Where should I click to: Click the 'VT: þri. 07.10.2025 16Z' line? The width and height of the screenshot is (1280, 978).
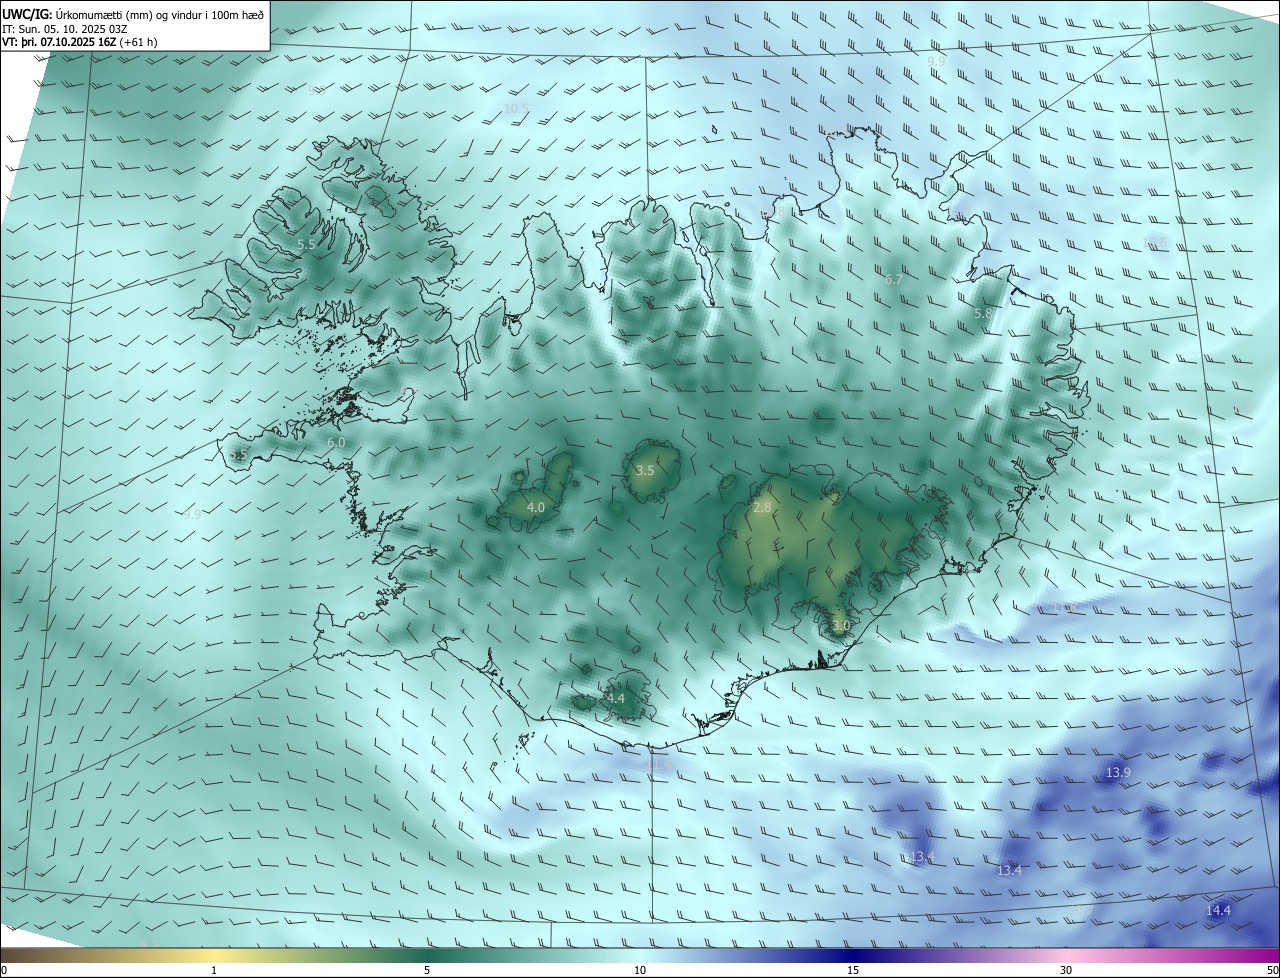click(x=60, y=42)
